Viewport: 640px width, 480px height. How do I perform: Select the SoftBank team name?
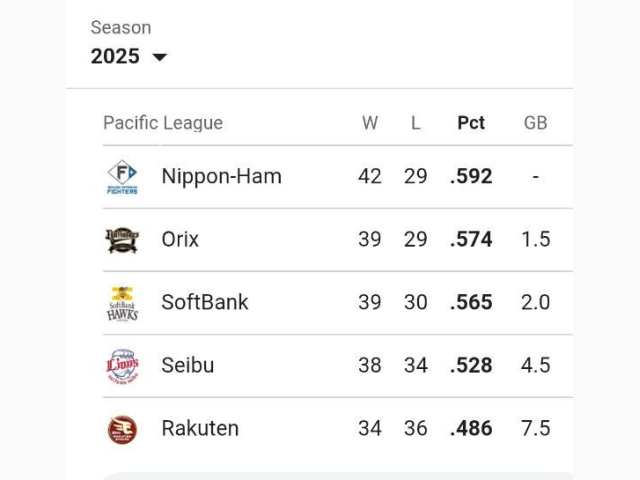pyautogui.click(x=205, y=302)
